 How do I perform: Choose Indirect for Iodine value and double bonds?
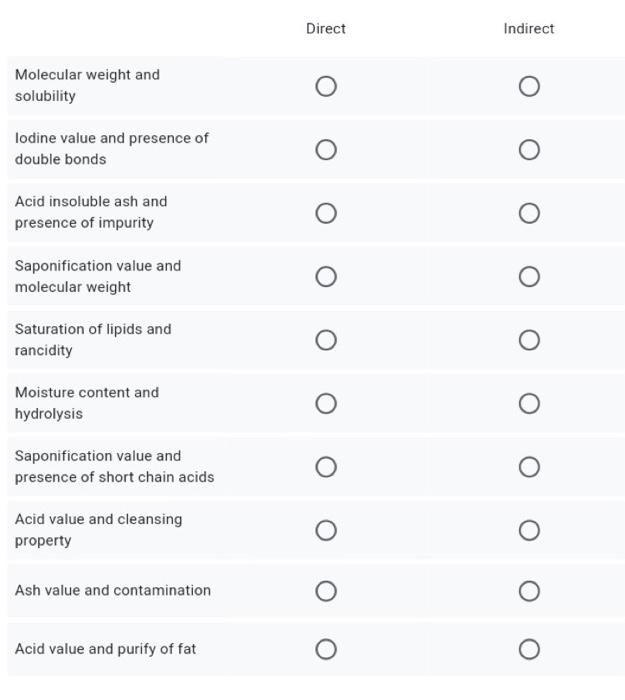pyautogui.click(x=529, y=149)
